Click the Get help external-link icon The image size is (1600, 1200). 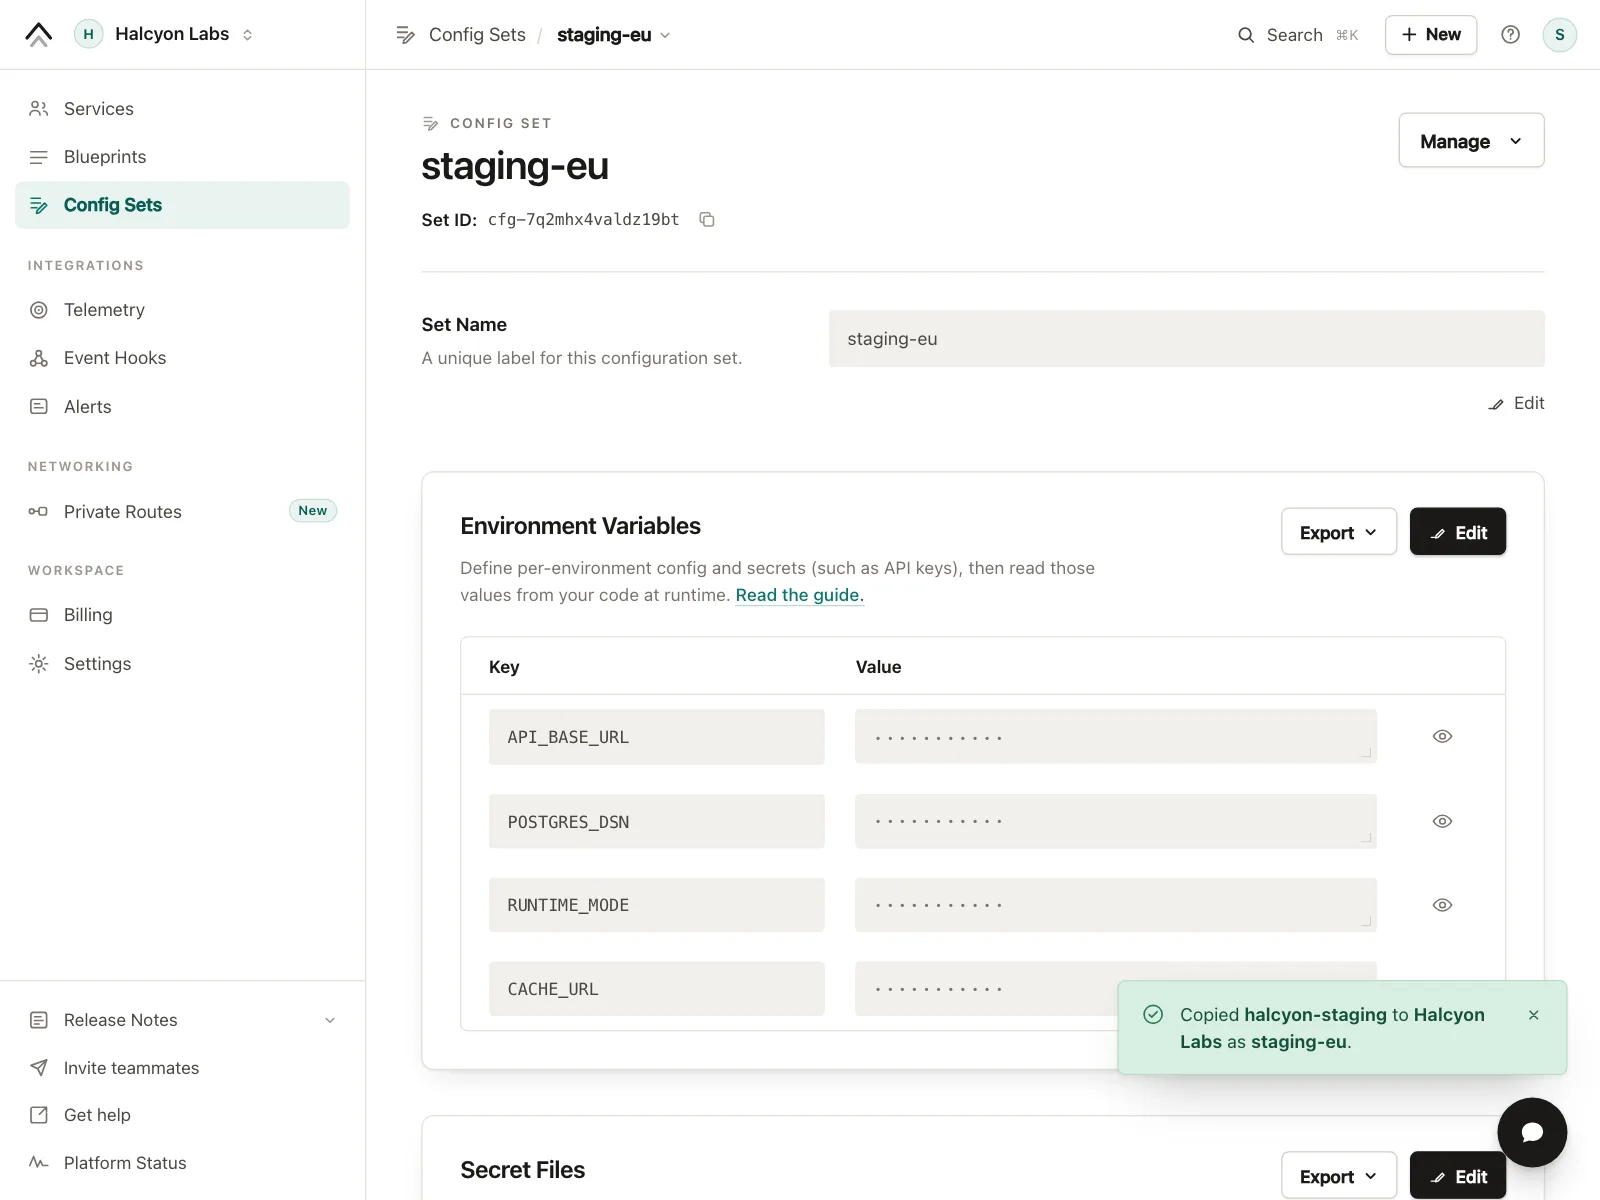click(39, 1115)
